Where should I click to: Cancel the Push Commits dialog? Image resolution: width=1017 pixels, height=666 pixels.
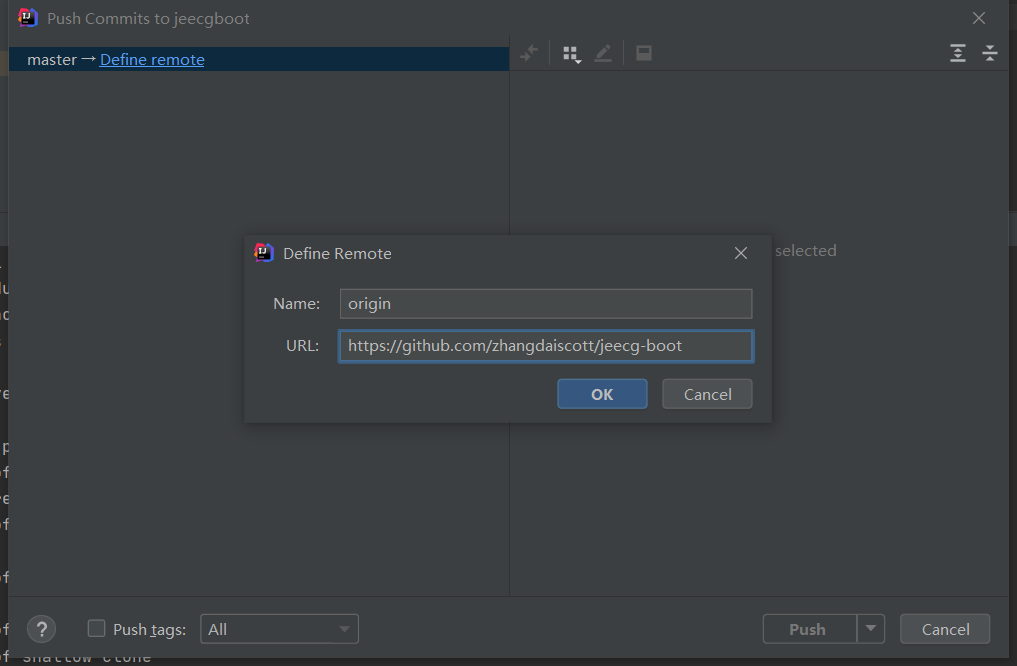click(x=946, y=629)
